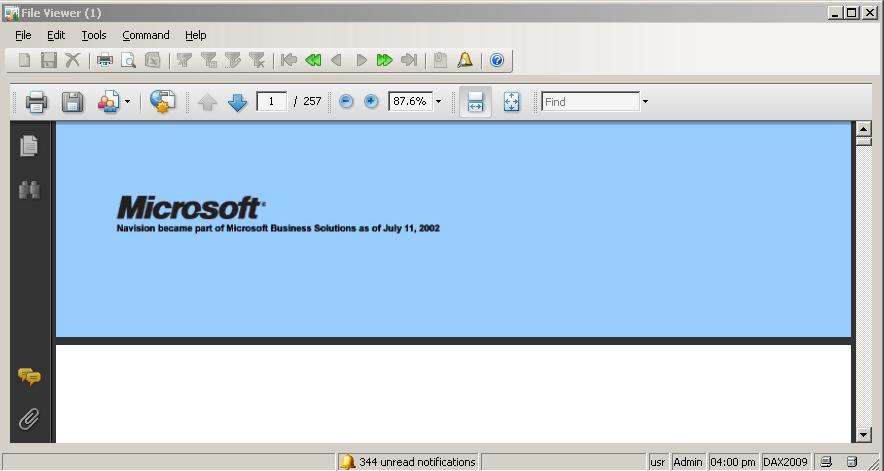This screenshot has width=884, height=471.
Task: Open the binoculars Search panel in sidebar
Action: (x=29, y=190)
